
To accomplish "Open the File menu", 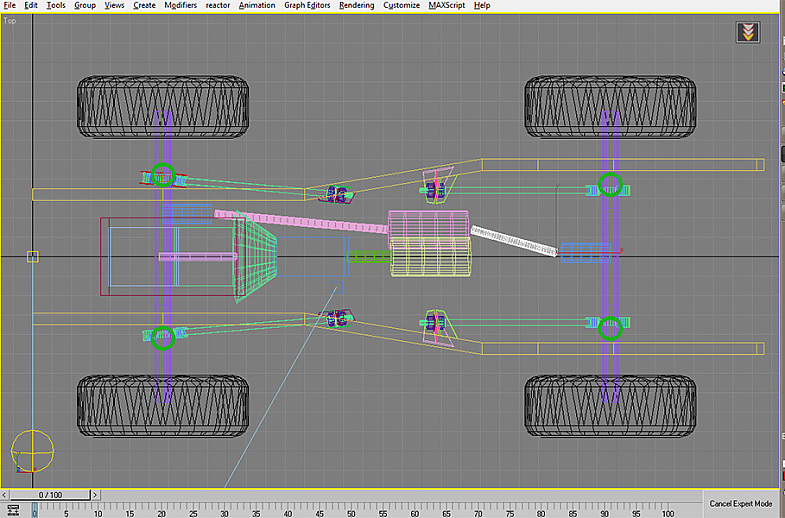I will coord(10,5).
